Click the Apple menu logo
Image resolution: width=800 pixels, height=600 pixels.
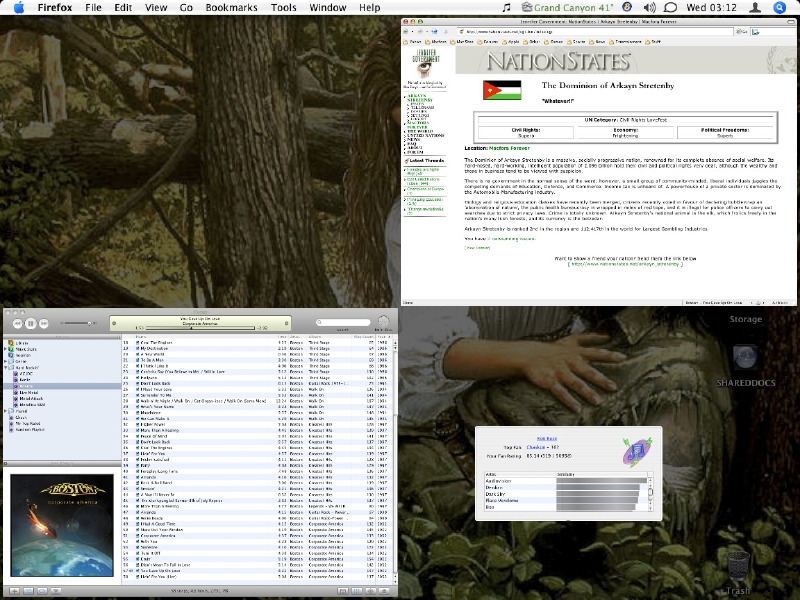(x=18, y=7)
